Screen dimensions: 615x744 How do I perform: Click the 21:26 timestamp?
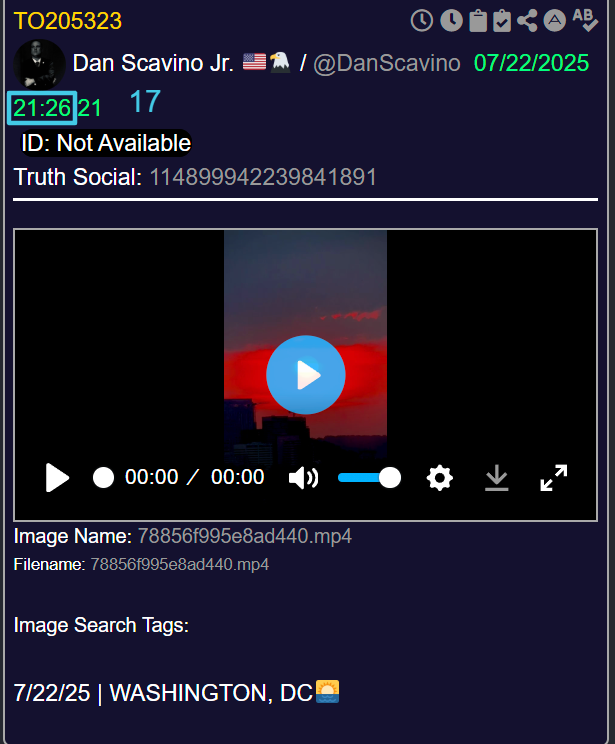[x=42, y=108]
